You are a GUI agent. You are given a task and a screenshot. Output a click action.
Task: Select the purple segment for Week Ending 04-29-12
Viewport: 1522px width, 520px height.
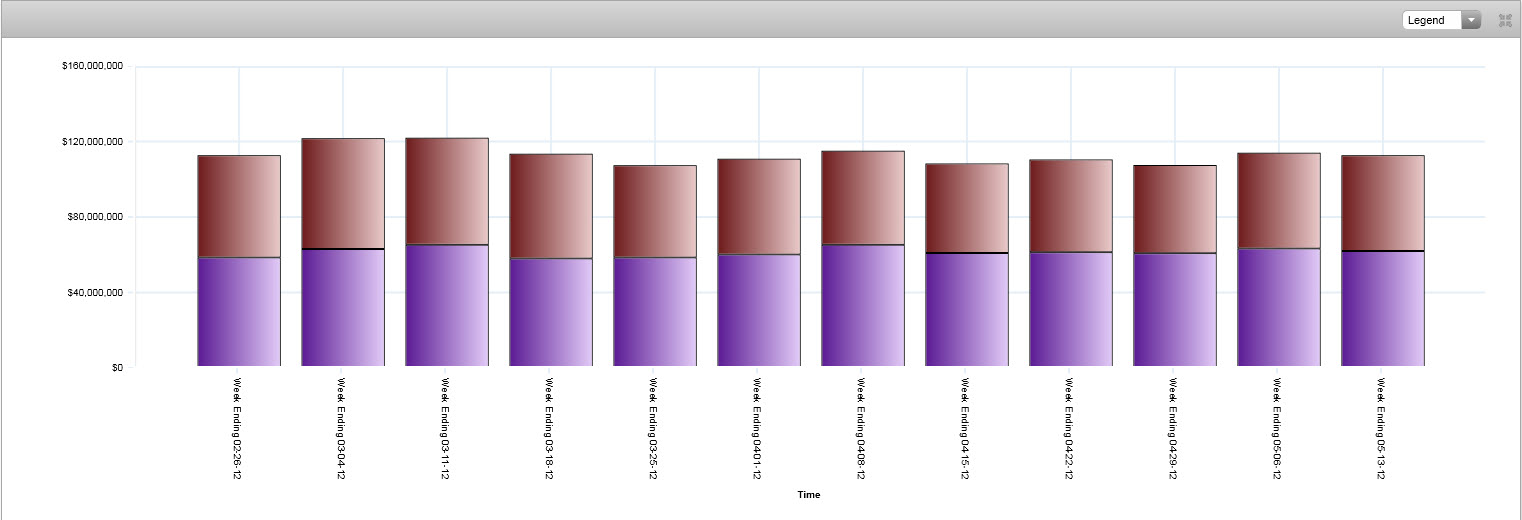point(1175,310)
